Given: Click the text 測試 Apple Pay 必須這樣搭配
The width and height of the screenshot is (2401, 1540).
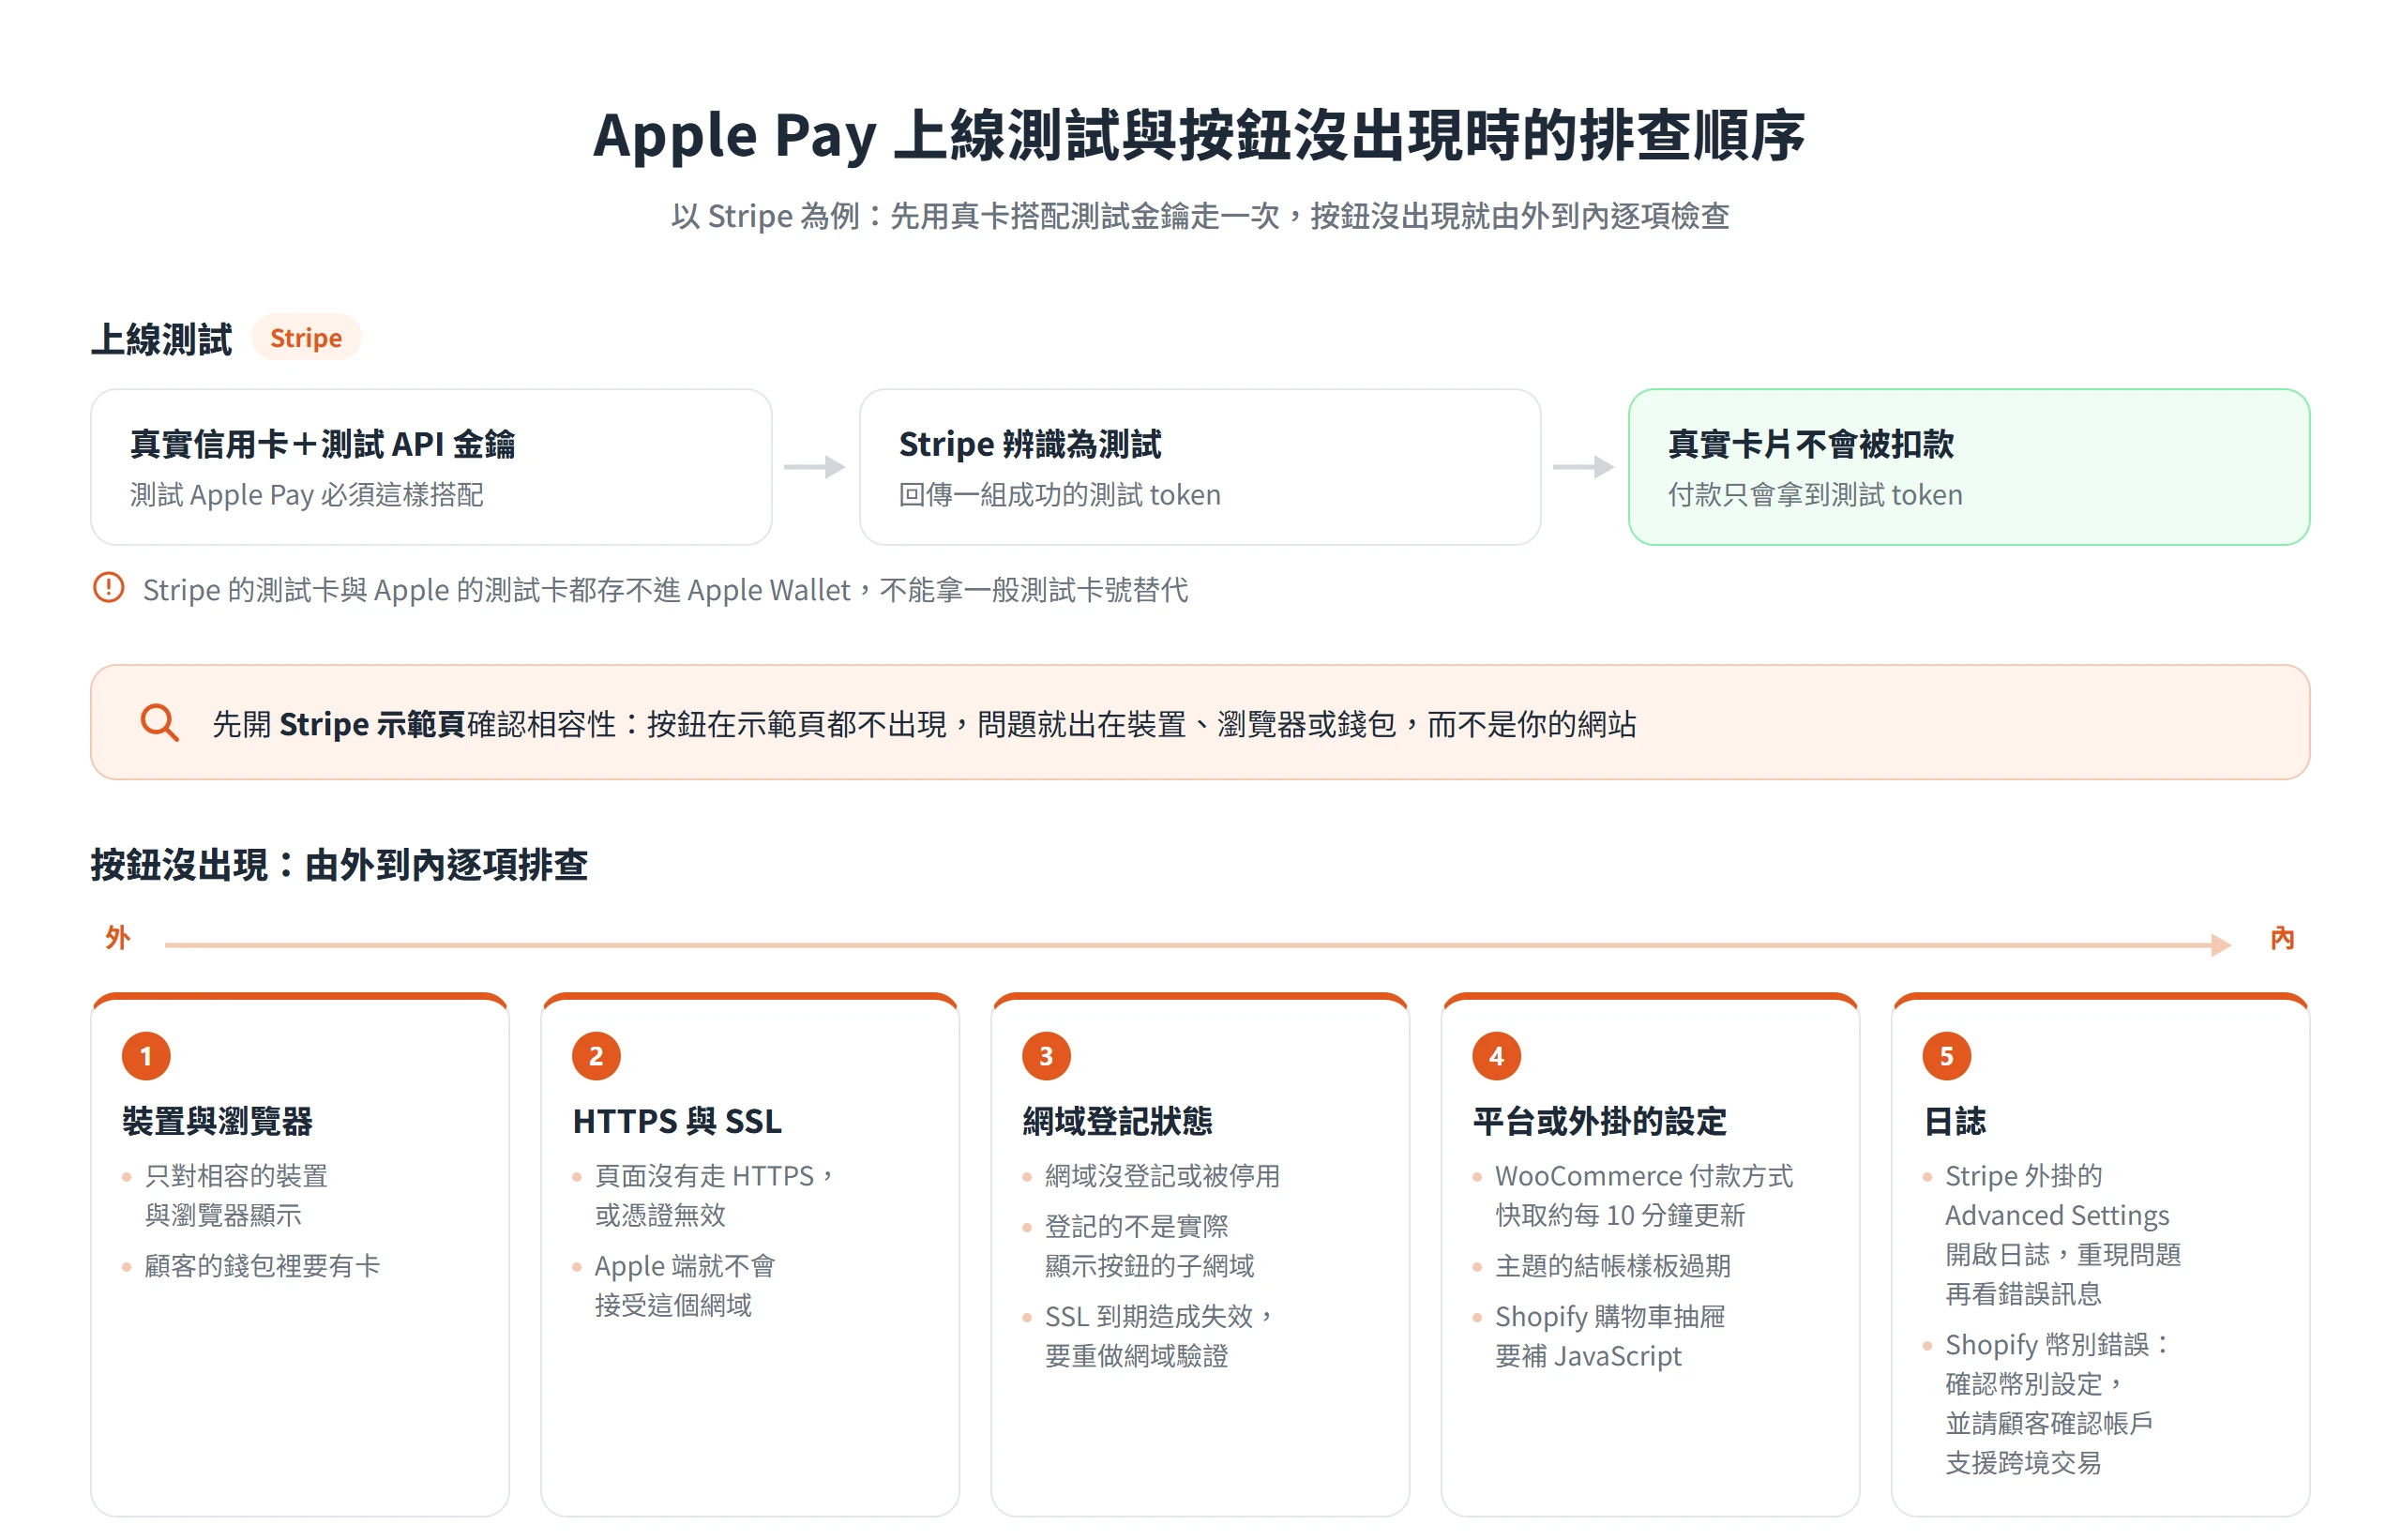Looking at the screenshot, I should pos(306,495).
